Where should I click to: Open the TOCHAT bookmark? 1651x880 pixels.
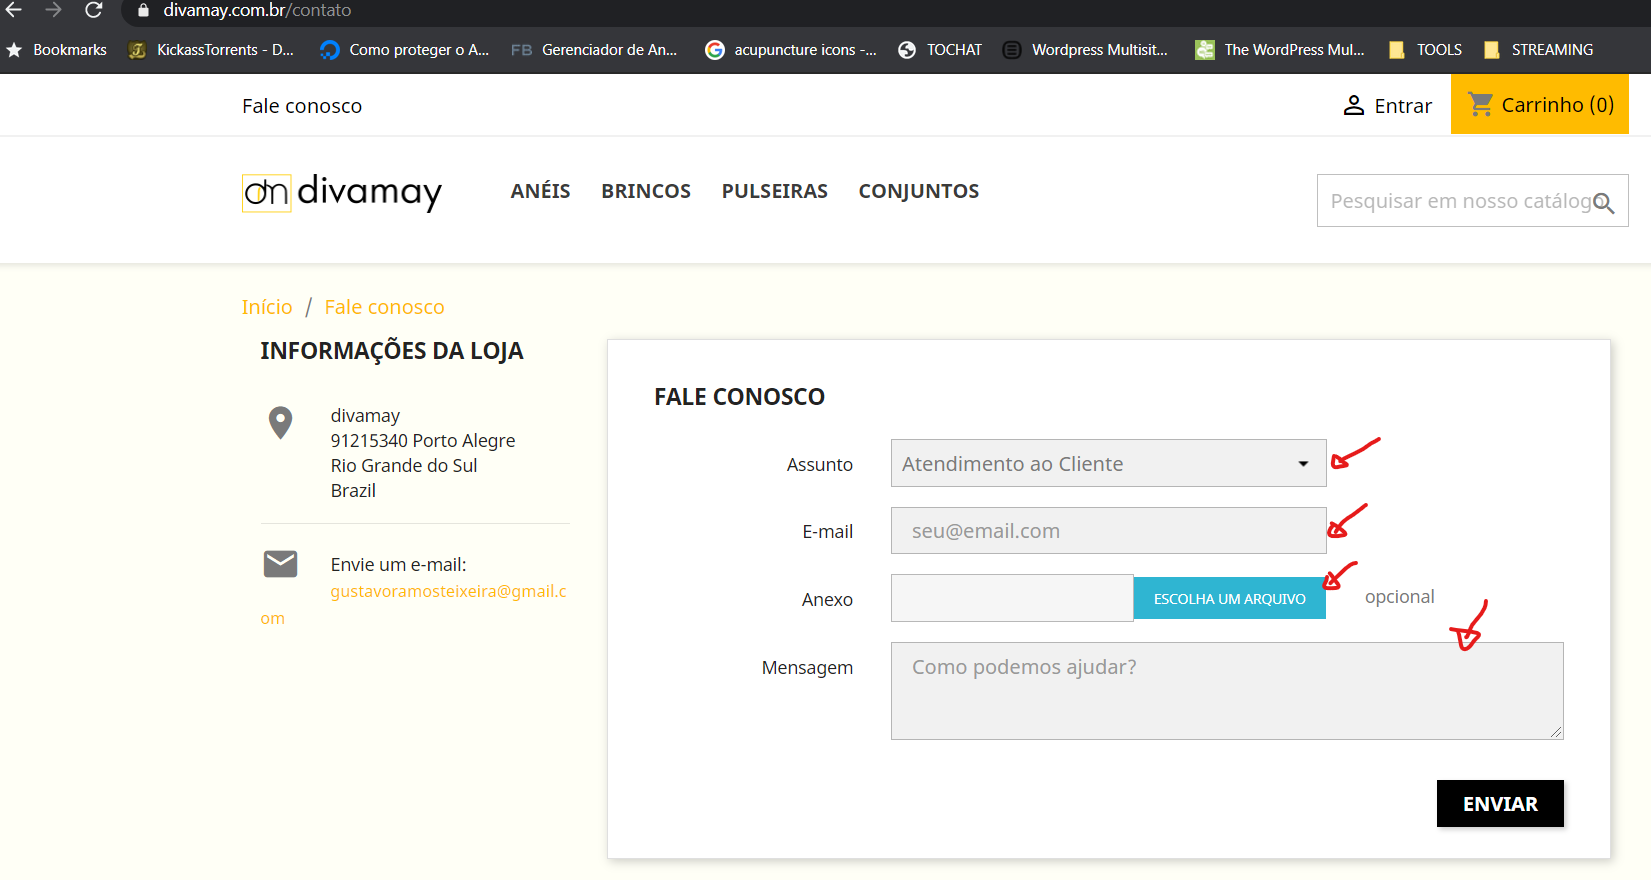coord(940,50)
